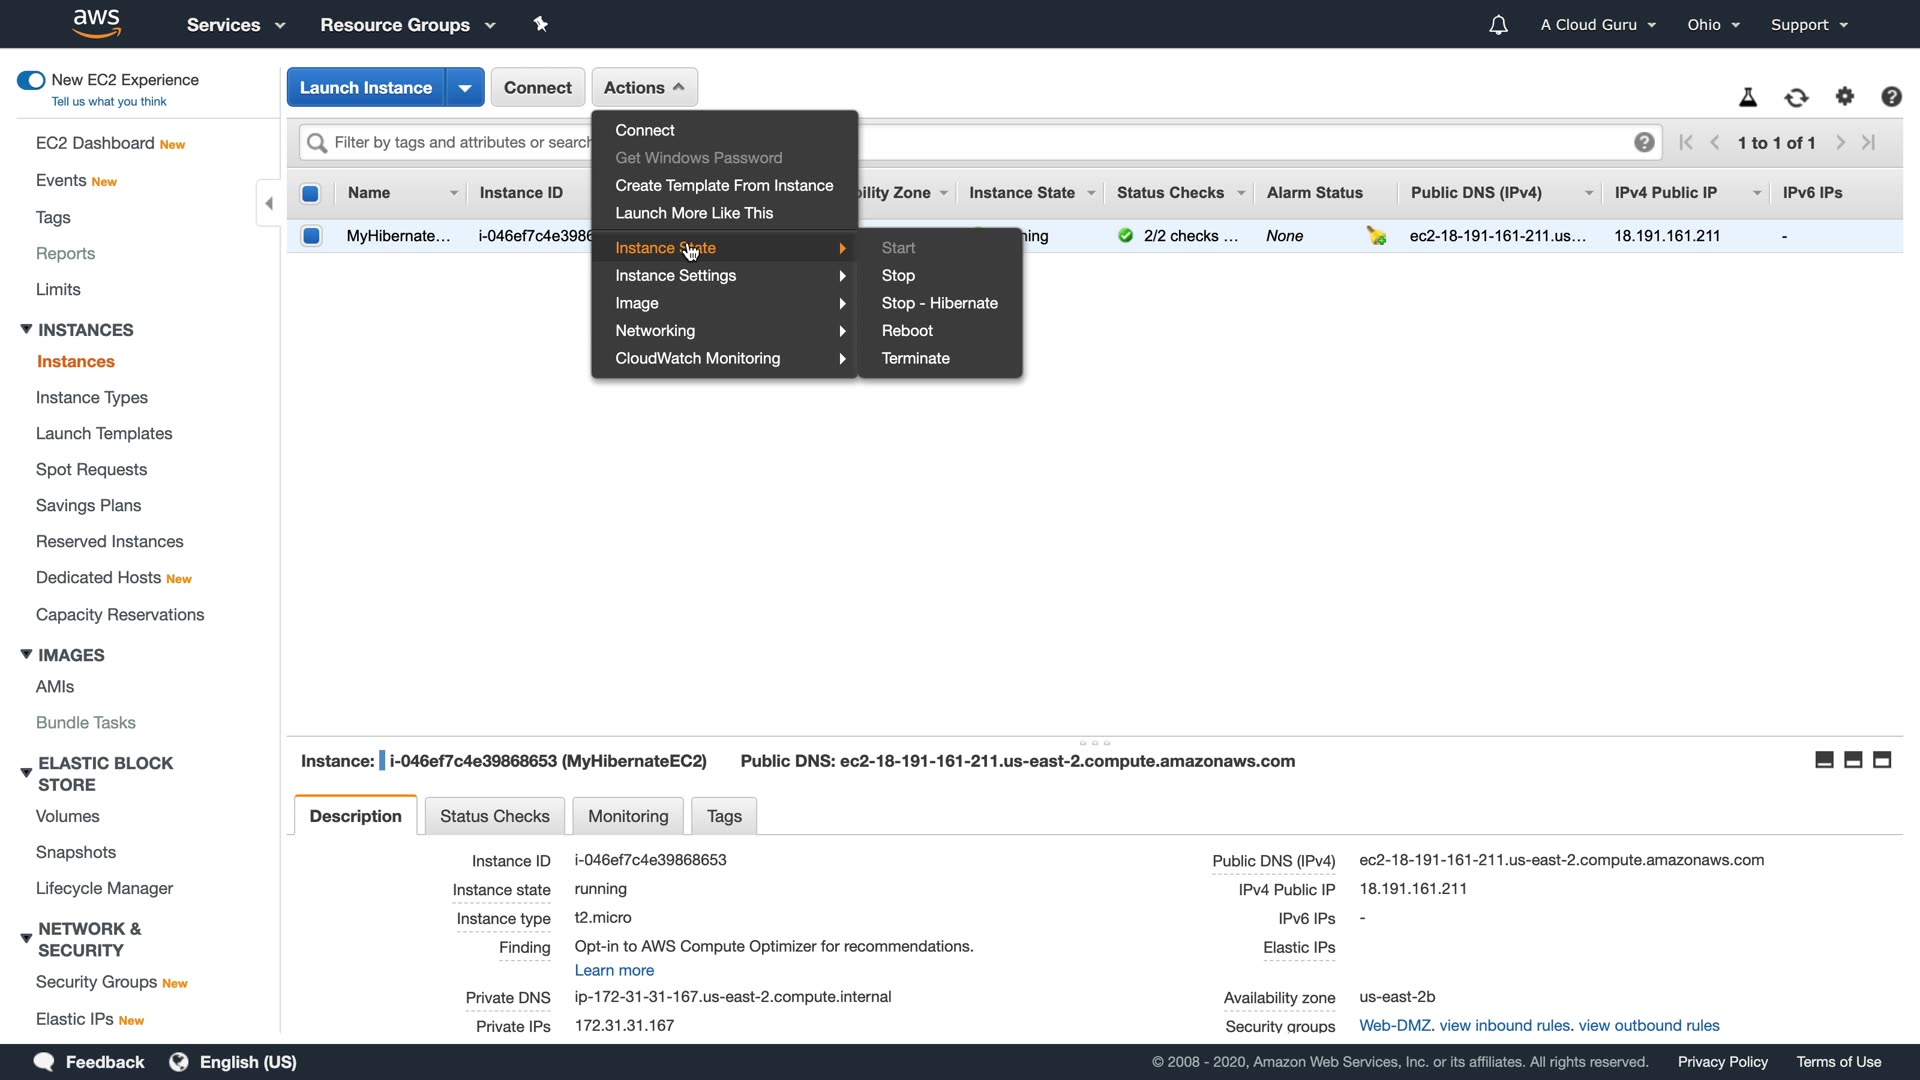
Task: Click the pin shortcut icon in navbar
Action: (541, 24)
